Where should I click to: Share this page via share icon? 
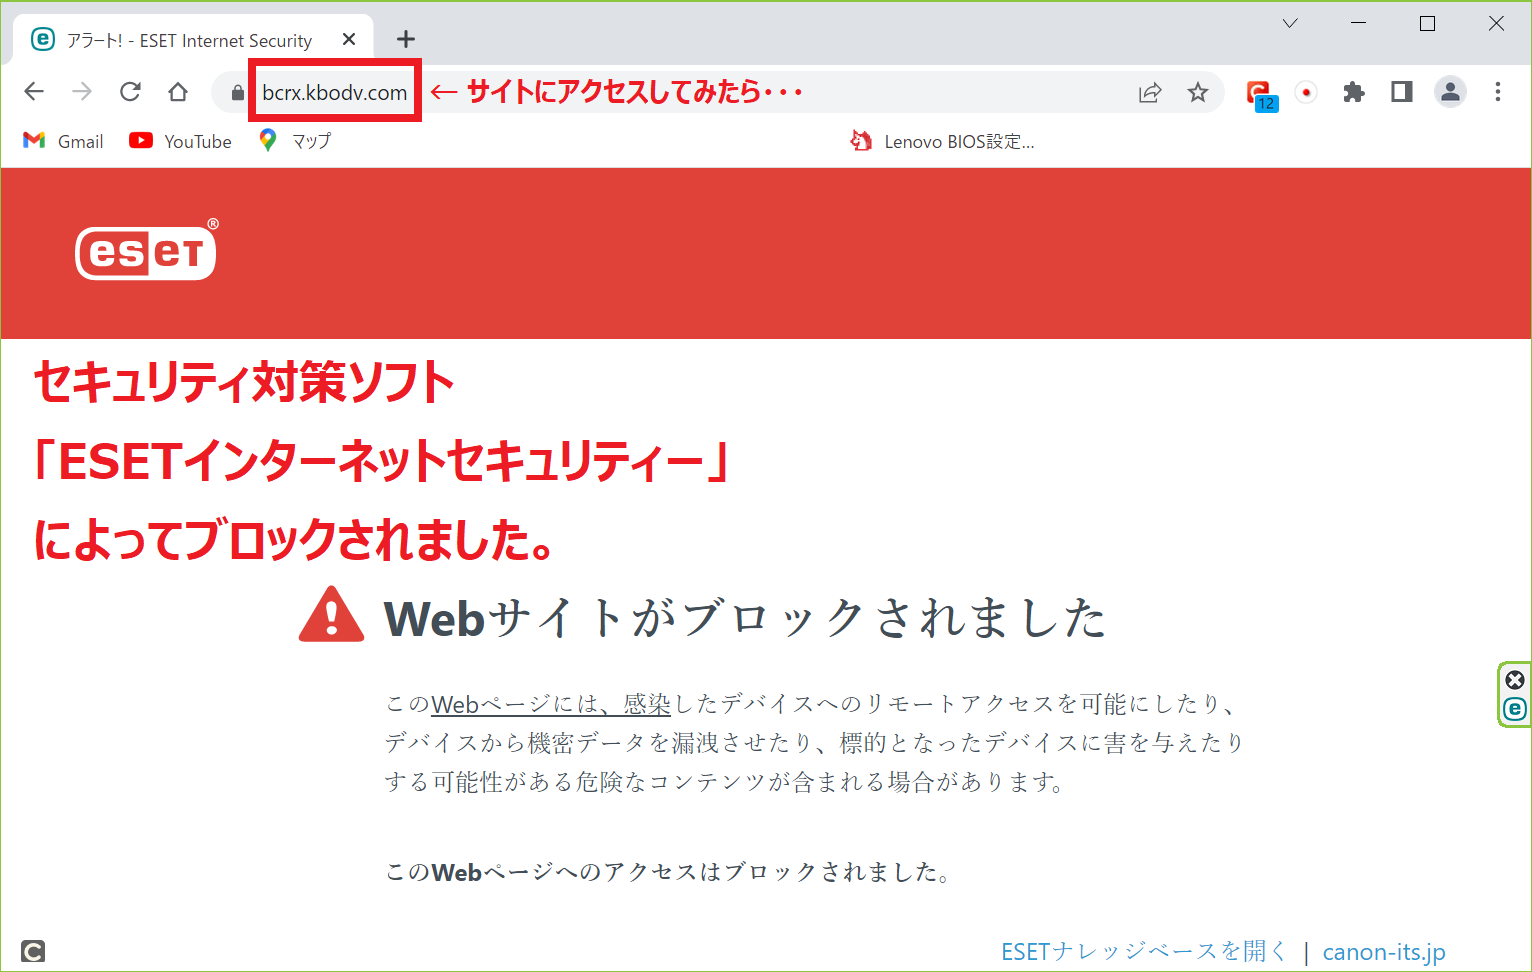pyautogui.click(x=1150, y=93)
